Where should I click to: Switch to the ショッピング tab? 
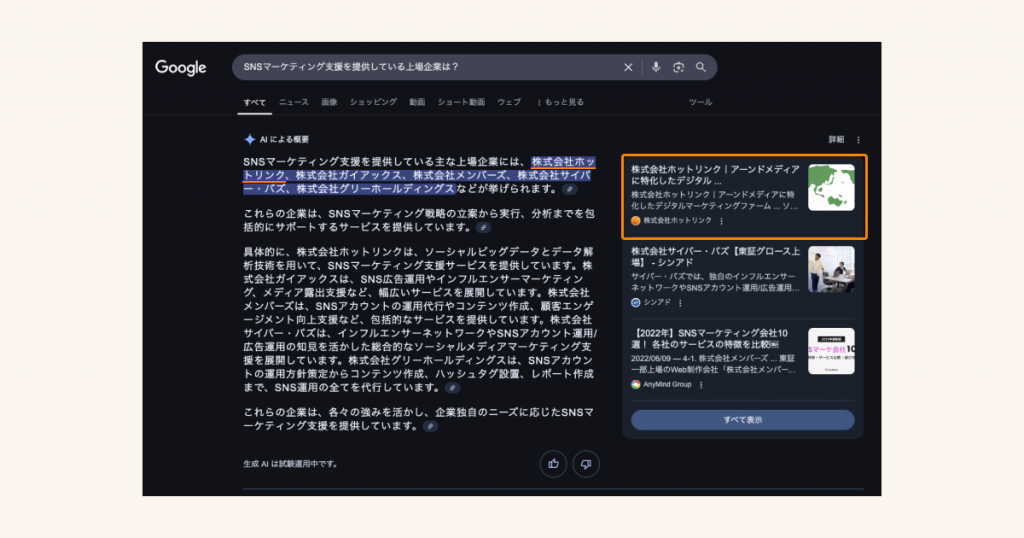pyautogui.click(x=373, y=102)
